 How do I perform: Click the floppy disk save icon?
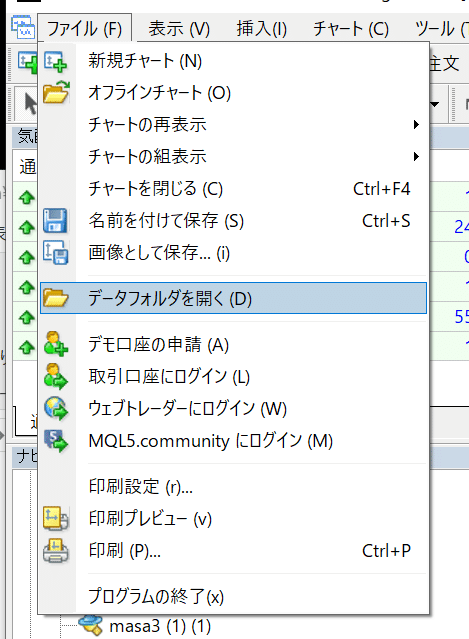click(55, 220)
